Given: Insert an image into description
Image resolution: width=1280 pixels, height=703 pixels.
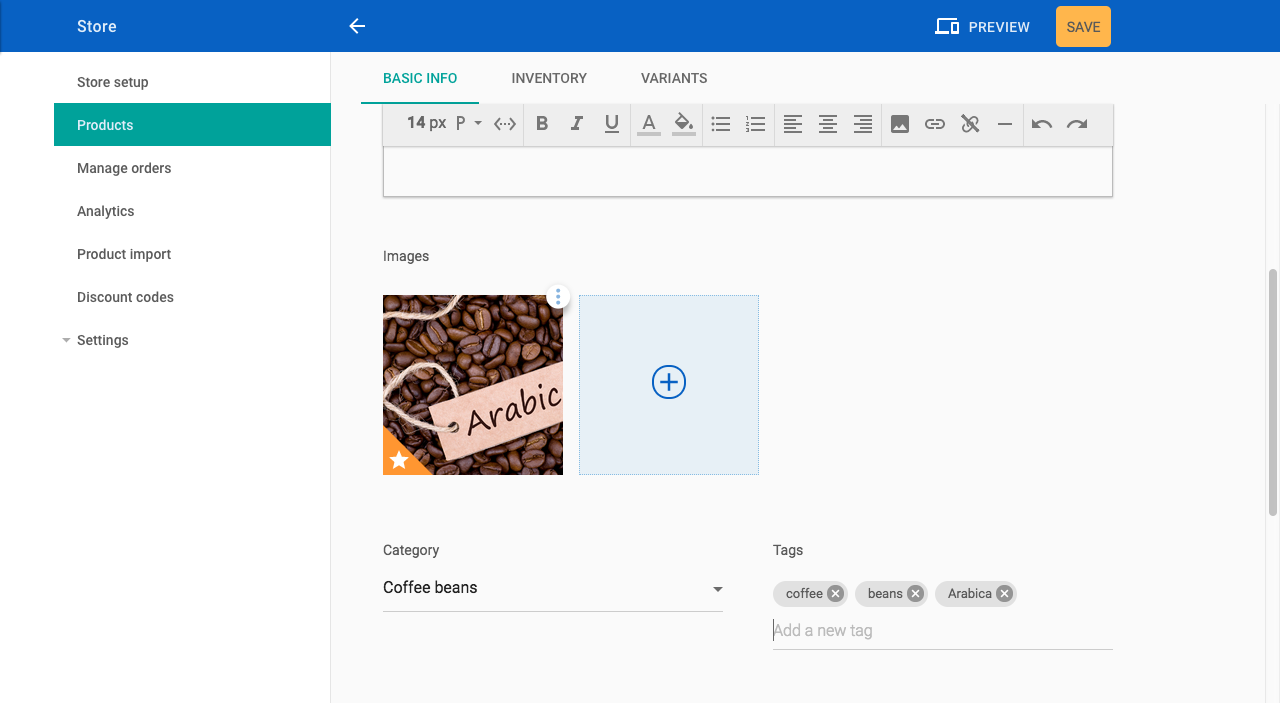Looking at the screenshot, I should [900, 124].
